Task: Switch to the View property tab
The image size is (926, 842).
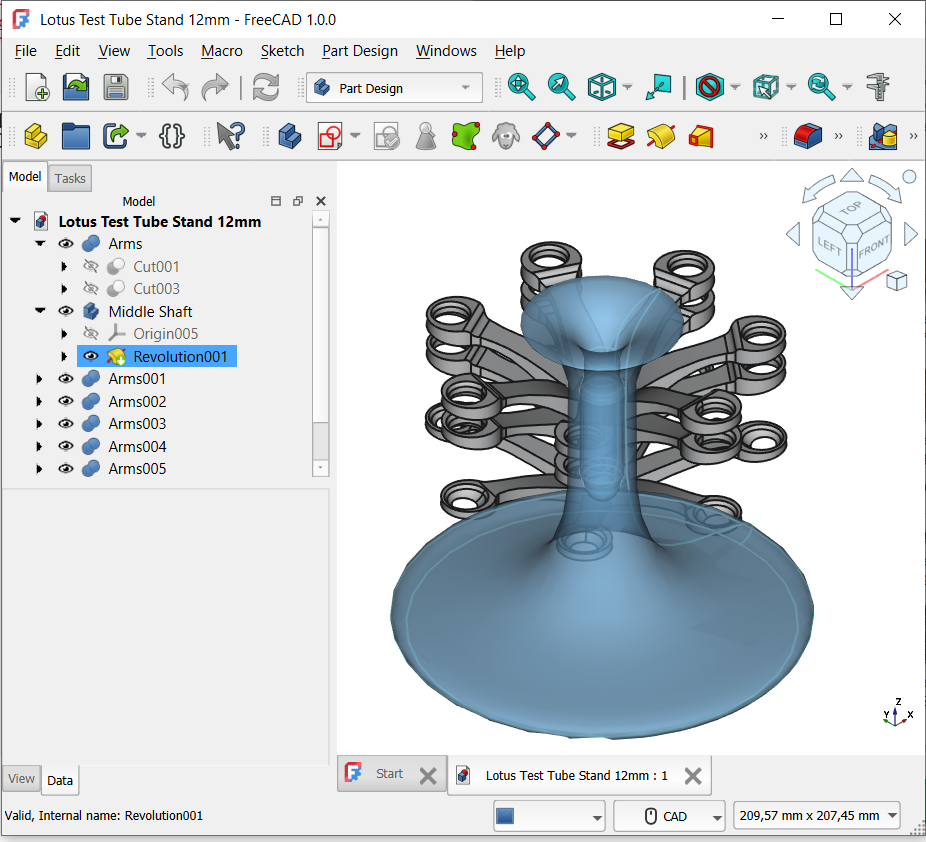Action: pos(21,779)
